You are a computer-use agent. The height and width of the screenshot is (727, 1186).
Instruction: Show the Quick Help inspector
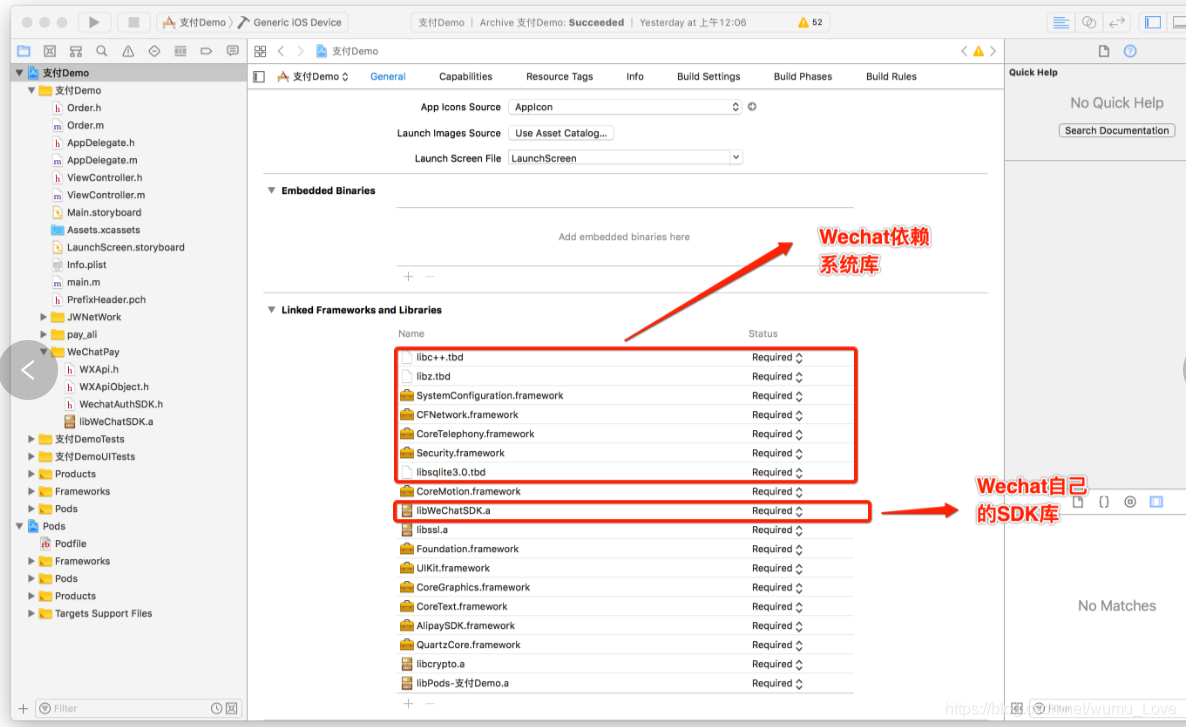[1130, 51]
